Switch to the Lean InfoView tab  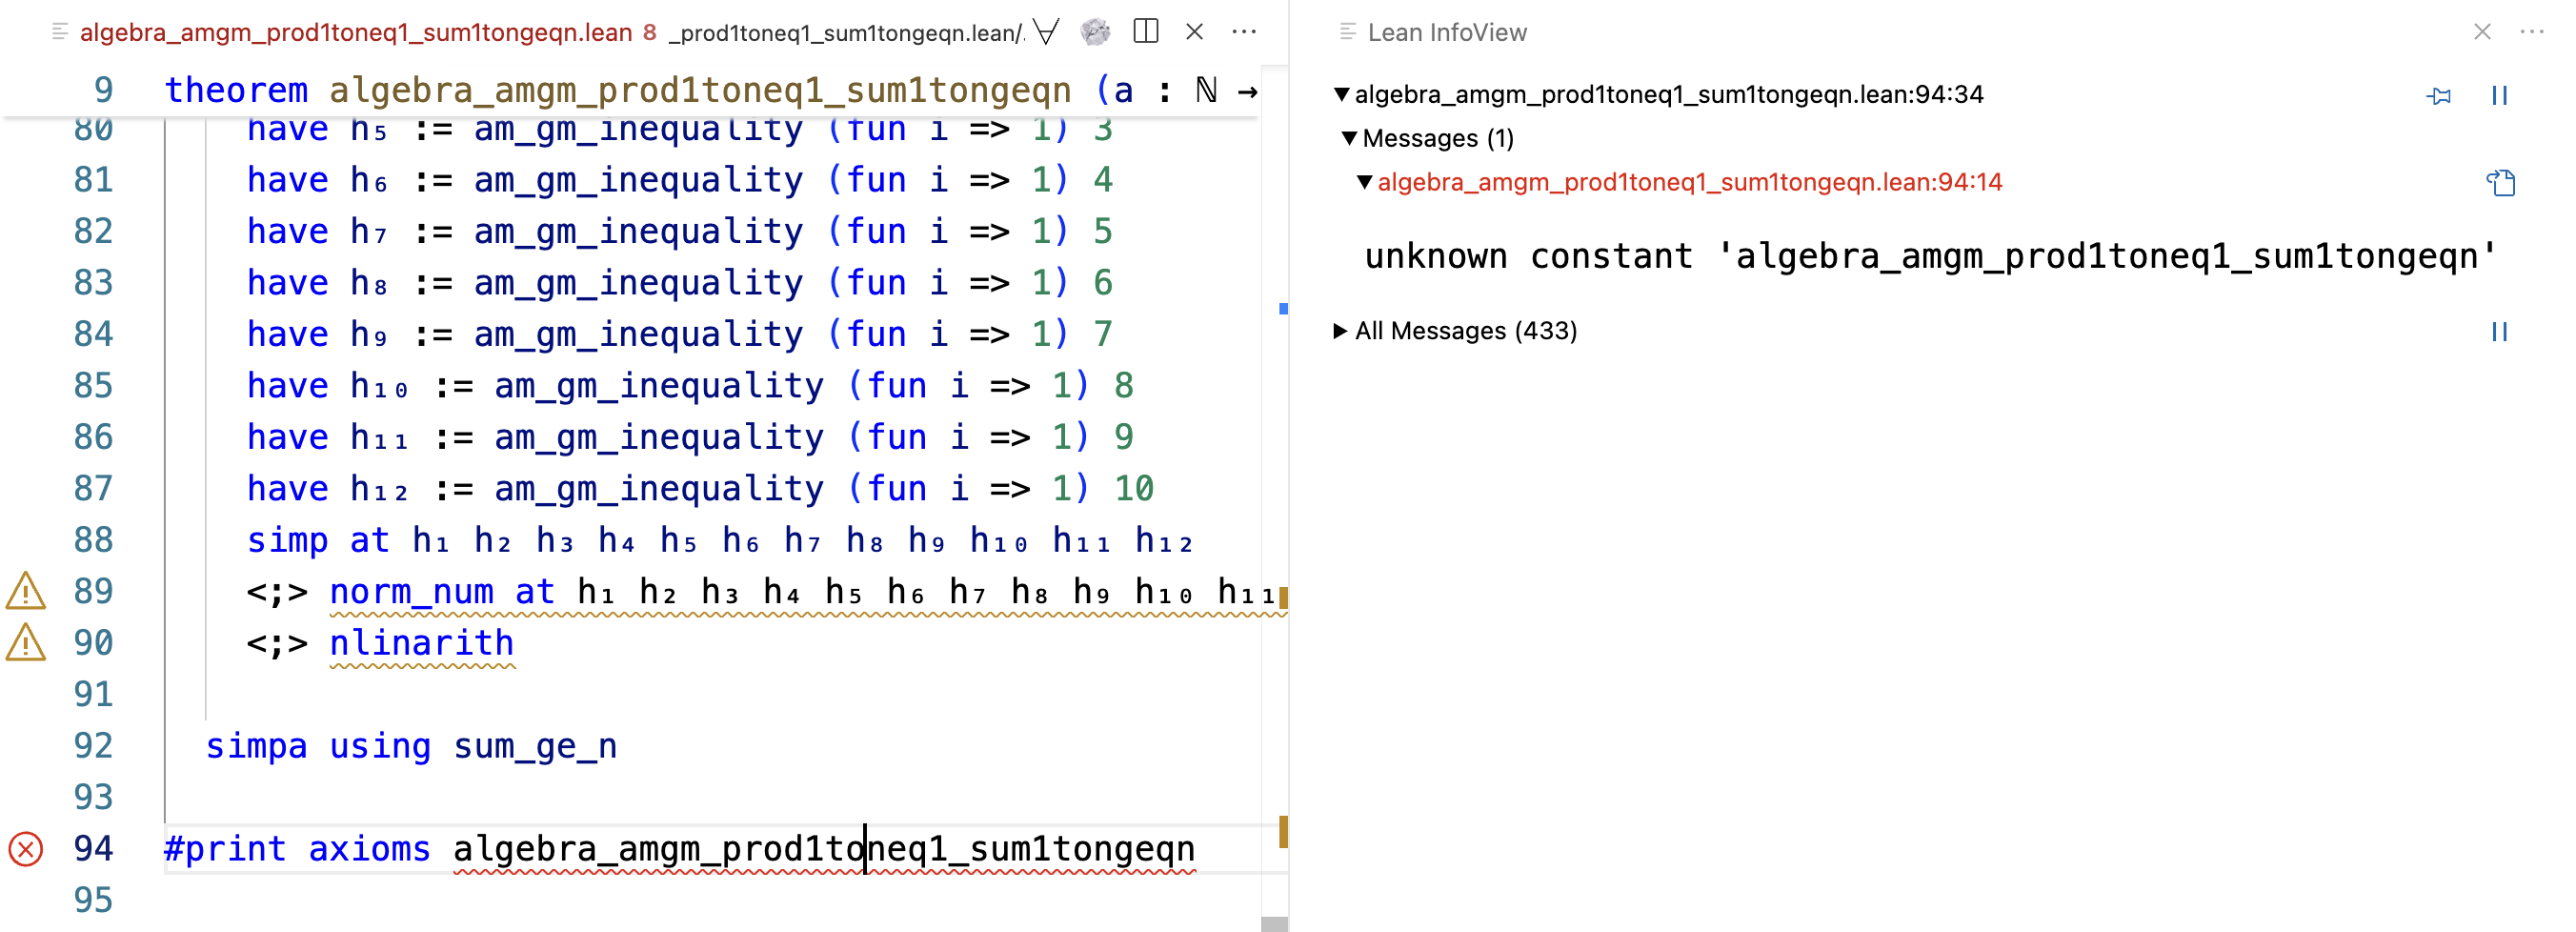tap(1445, 33)
